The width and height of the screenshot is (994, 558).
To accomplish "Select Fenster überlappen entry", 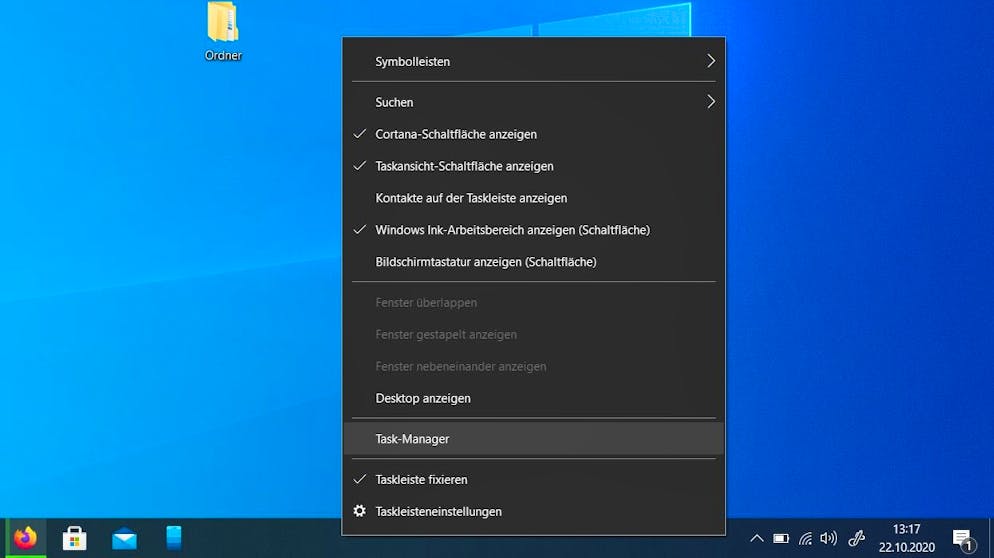I will tap(534, 302).
